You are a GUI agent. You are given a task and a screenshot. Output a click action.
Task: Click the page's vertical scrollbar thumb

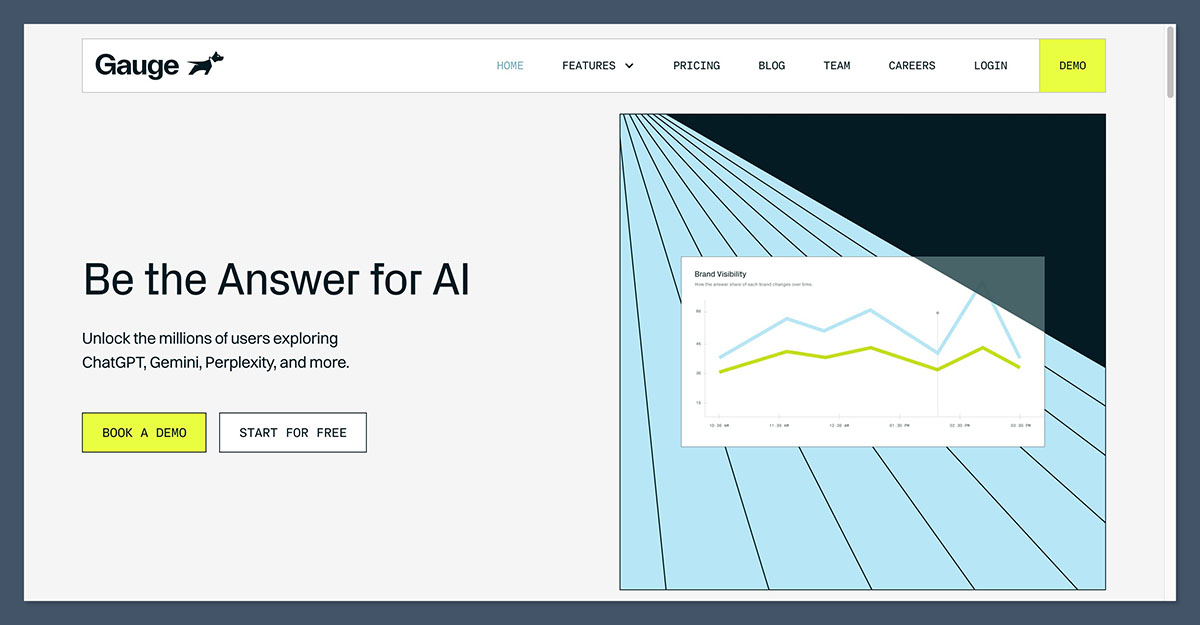click(1170, 62)
